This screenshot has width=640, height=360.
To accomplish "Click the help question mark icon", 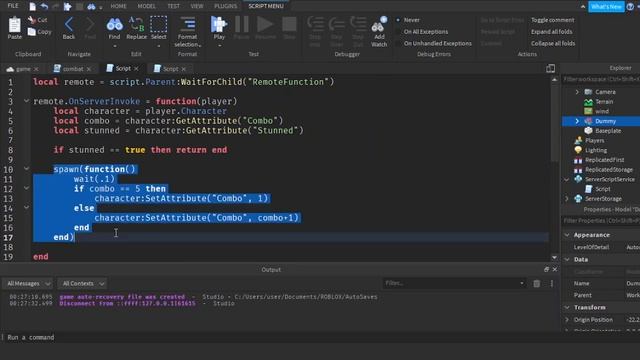I will click(x=631, y=7).
